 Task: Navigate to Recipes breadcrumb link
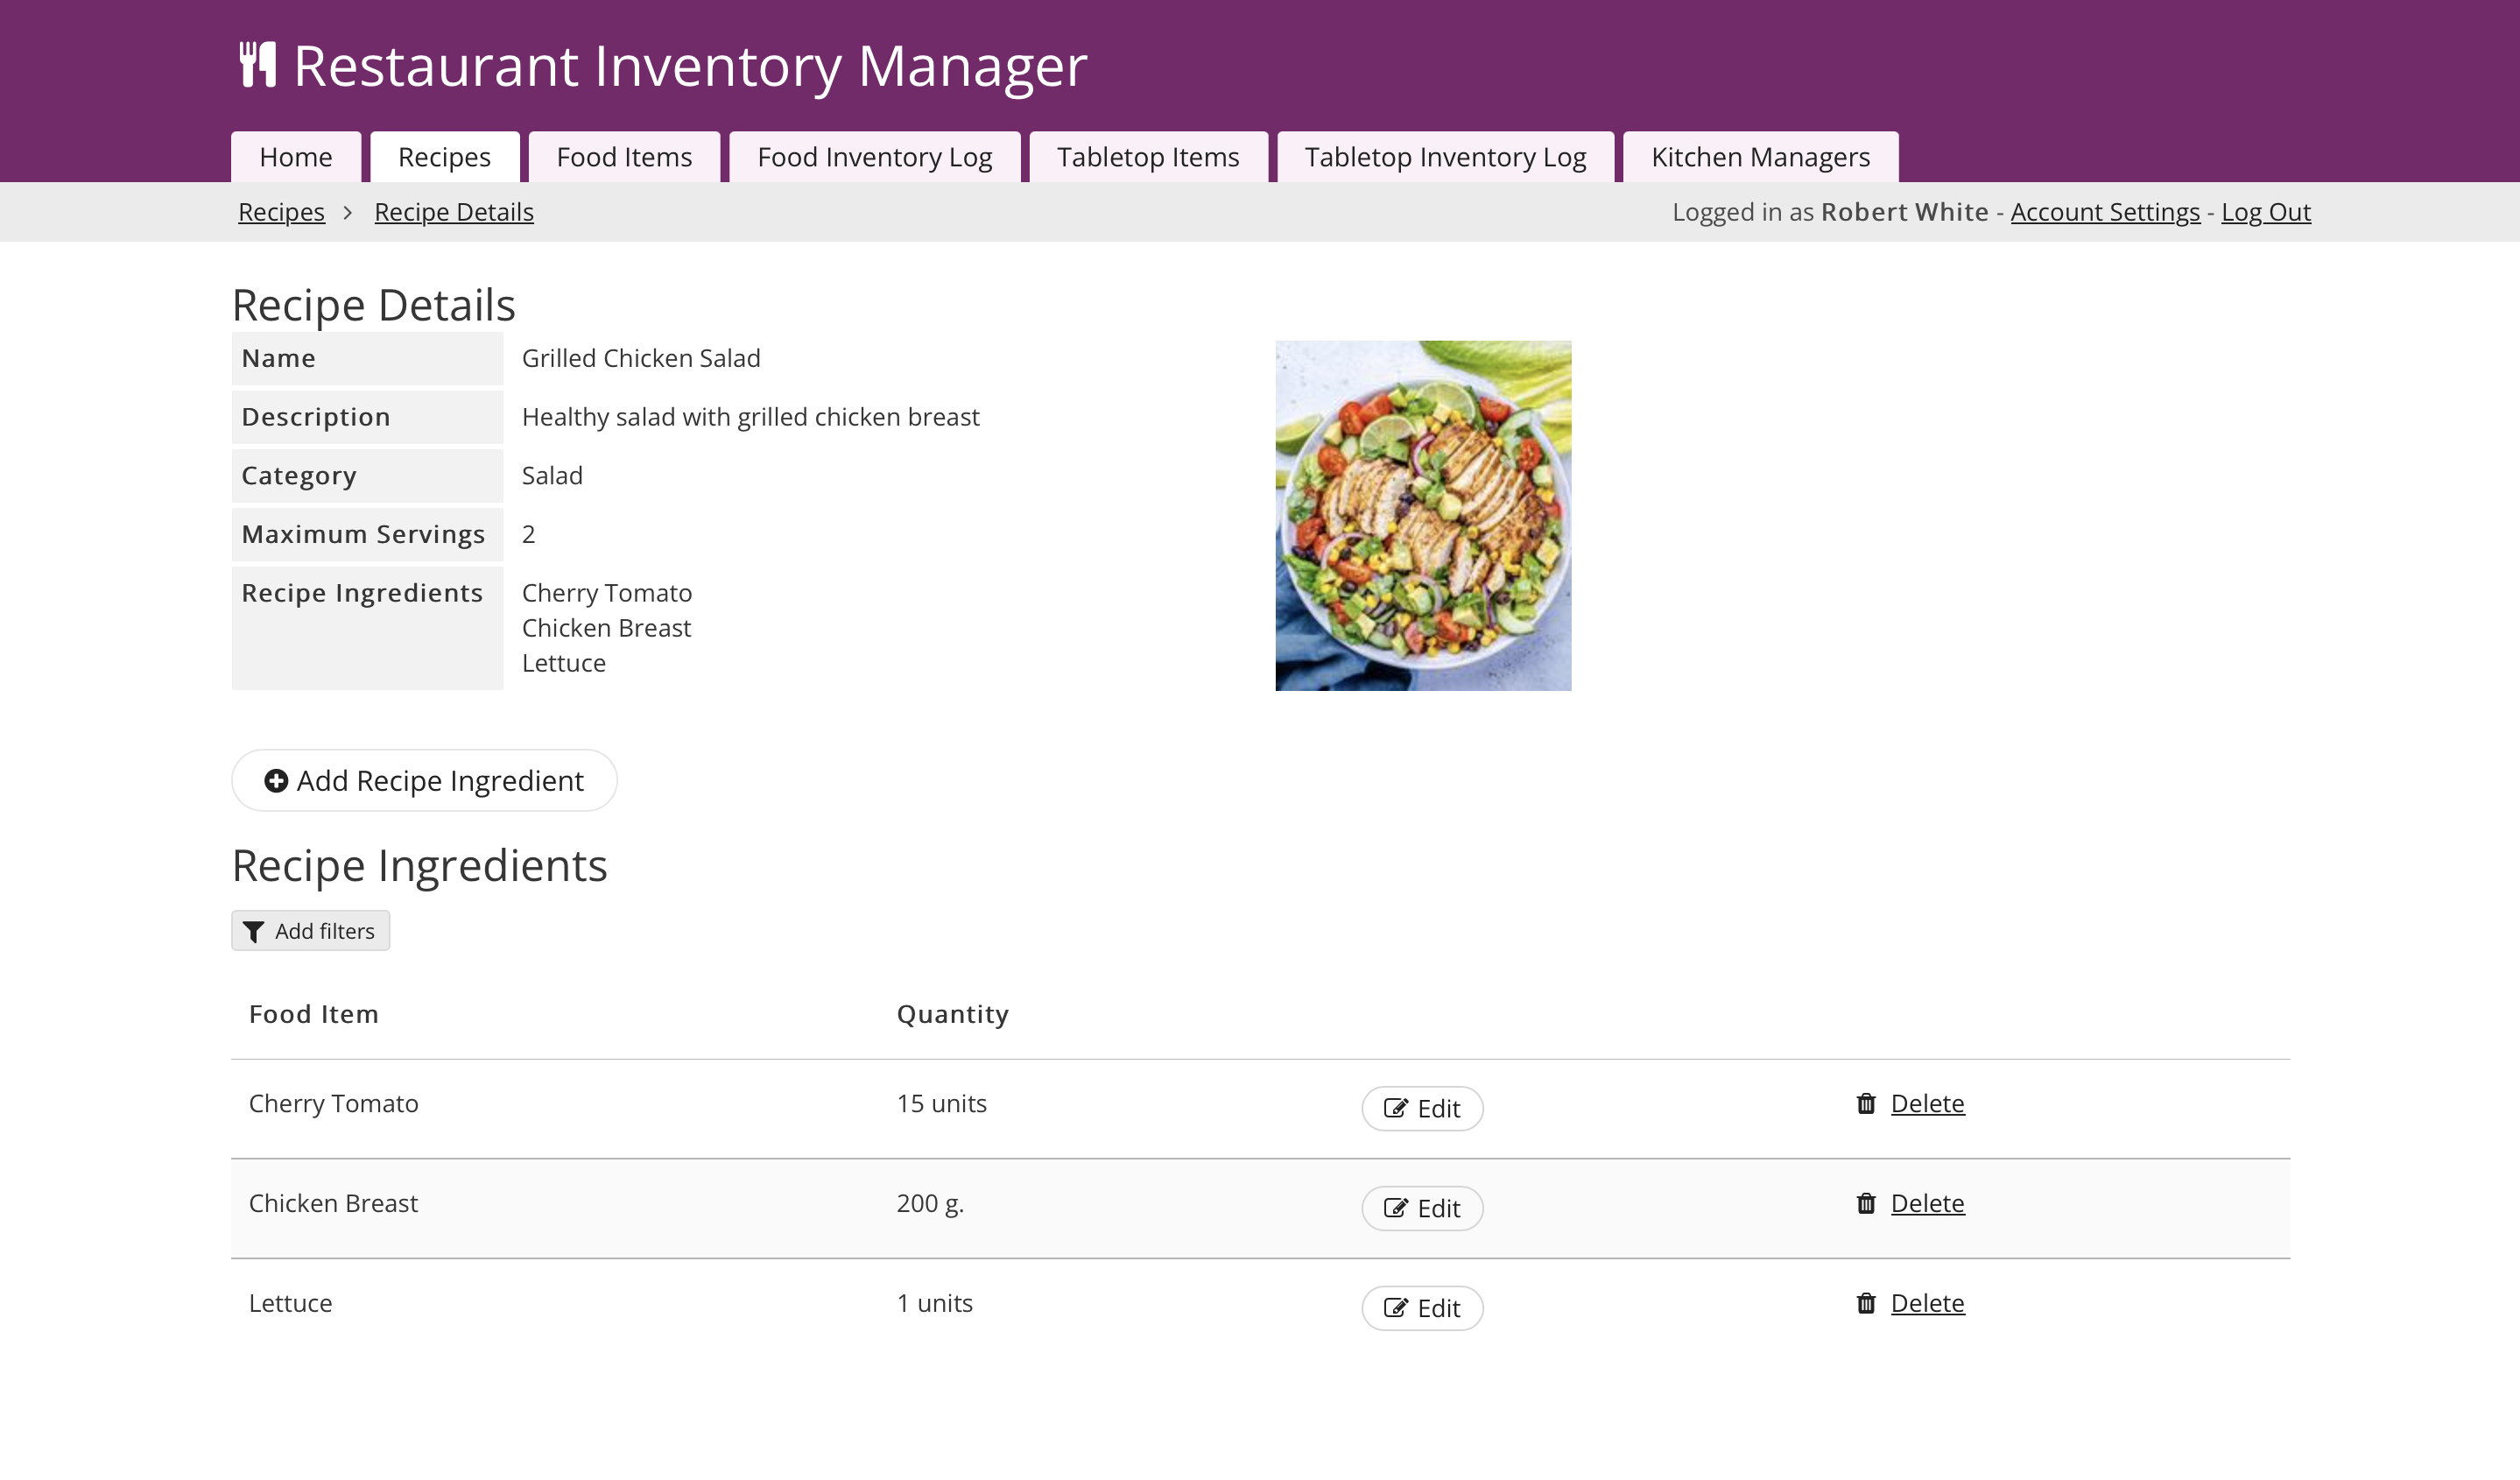pyautogui.click(x=281, y=213)
